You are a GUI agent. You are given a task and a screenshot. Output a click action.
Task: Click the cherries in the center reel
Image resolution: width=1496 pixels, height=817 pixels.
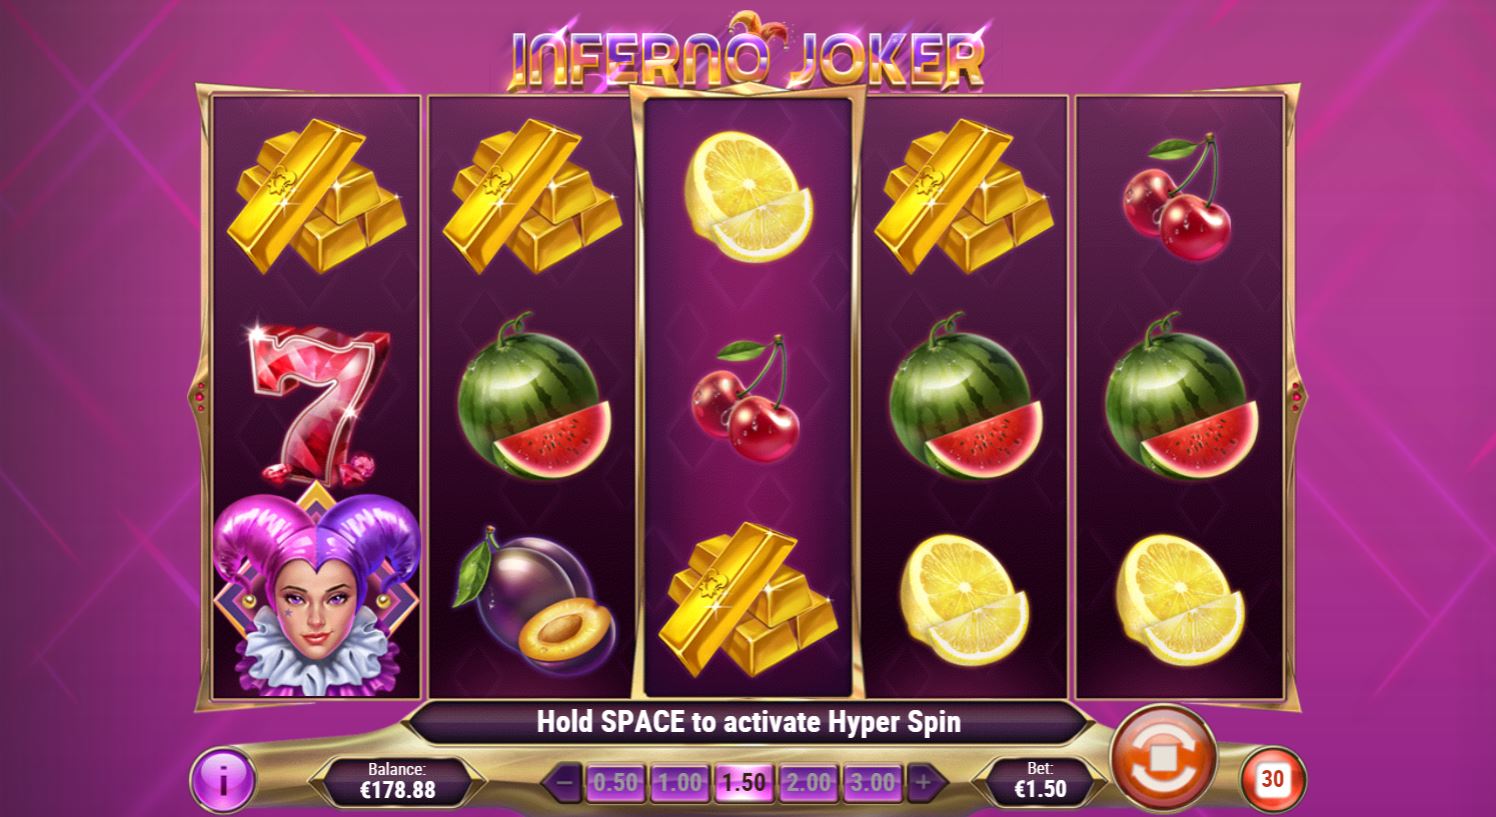click(747, 402)
